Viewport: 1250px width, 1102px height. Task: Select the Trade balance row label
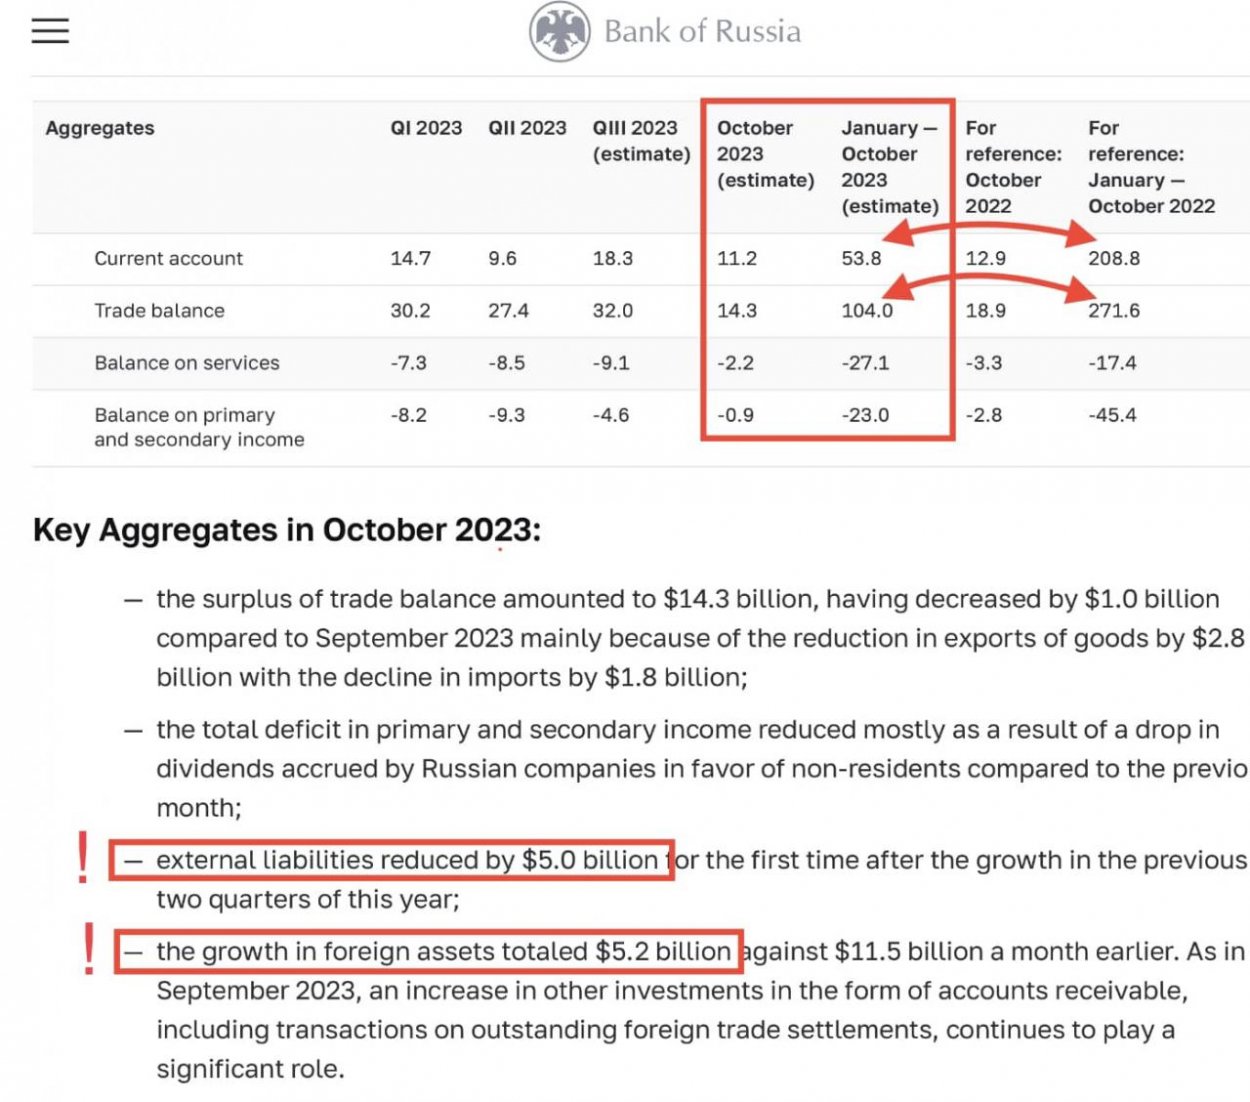pos(159,310)
